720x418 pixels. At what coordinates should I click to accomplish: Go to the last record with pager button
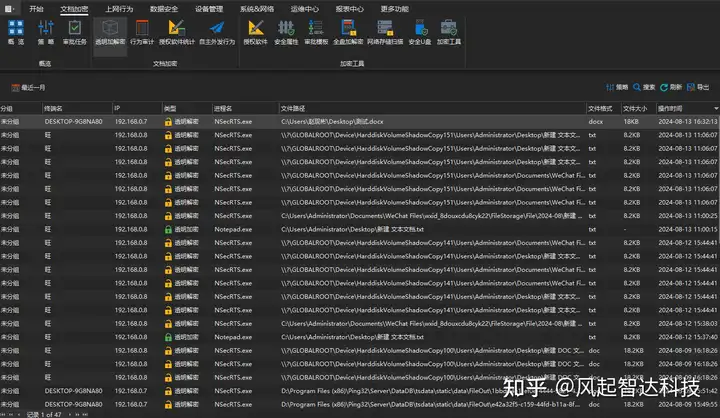point(85,414)
